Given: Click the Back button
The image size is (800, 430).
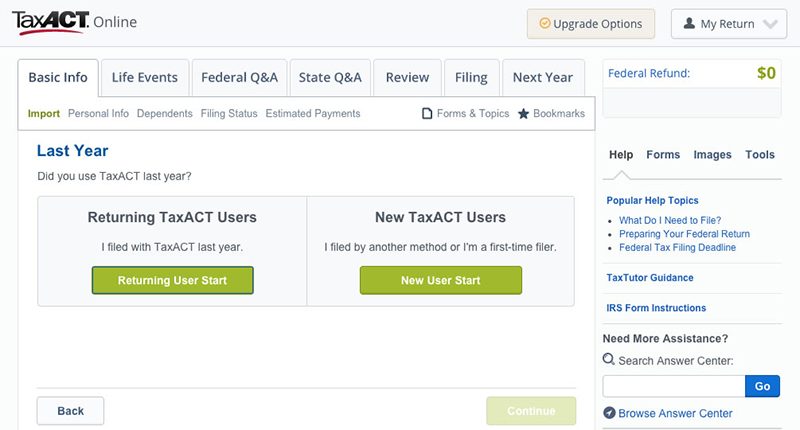Looking at the screenshot, I should pyautogui.click(x=70, y=411).
